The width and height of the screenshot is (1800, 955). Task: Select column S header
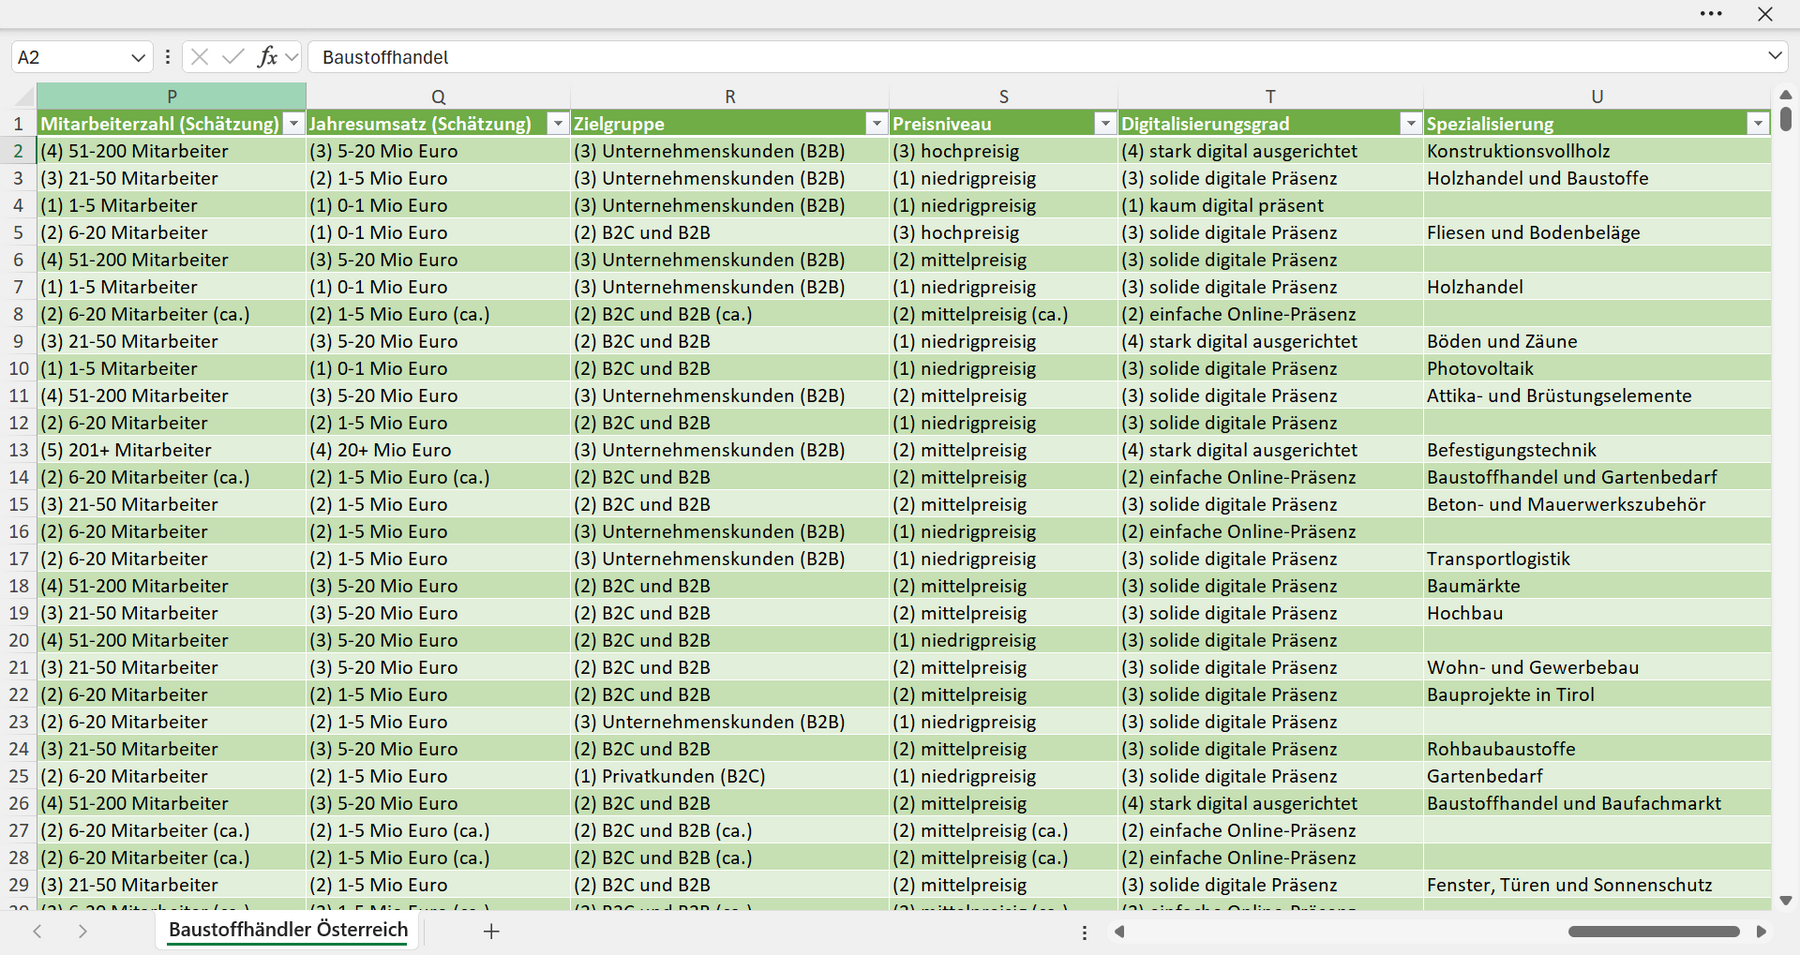click(x=1004, y=97)
